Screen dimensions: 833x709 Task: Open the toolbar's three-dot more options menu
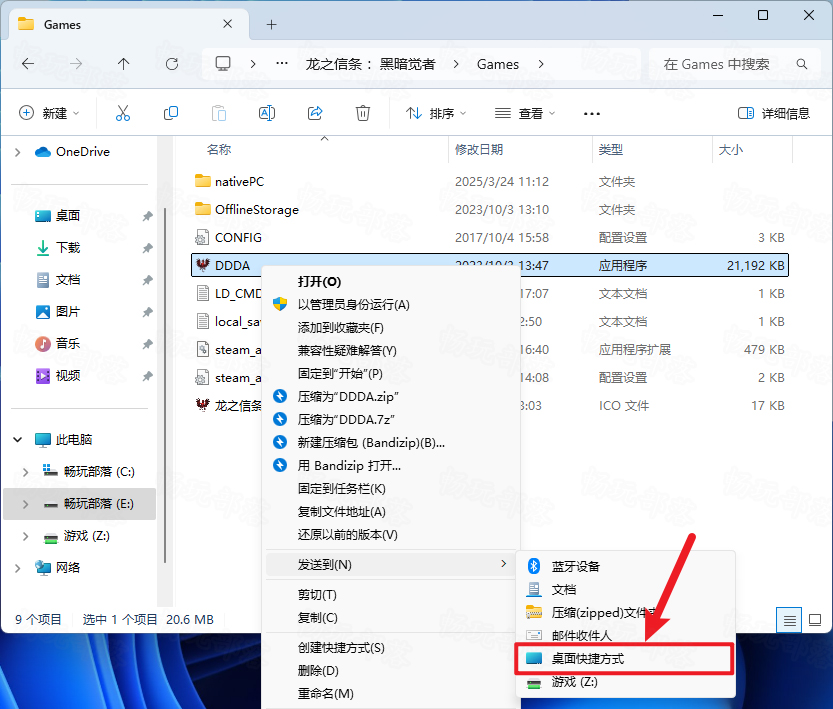[x=592, y=114]
